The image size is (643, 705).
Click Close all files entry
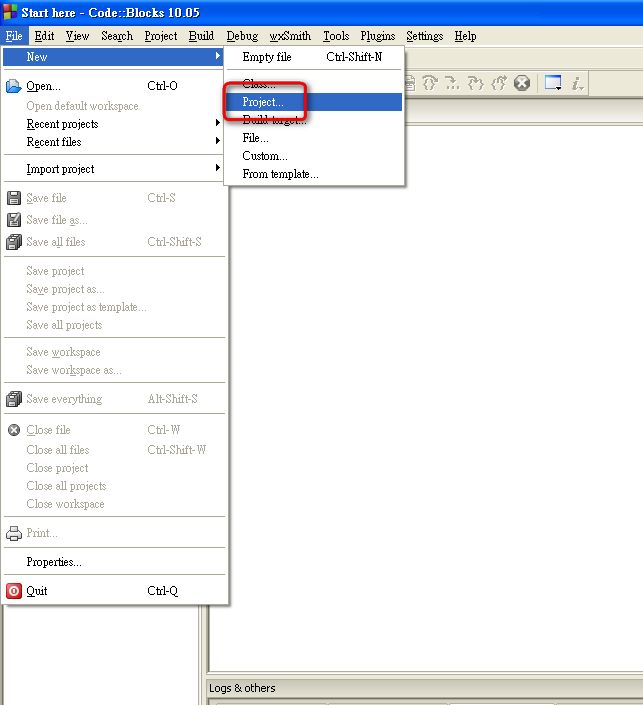point(113,450)
